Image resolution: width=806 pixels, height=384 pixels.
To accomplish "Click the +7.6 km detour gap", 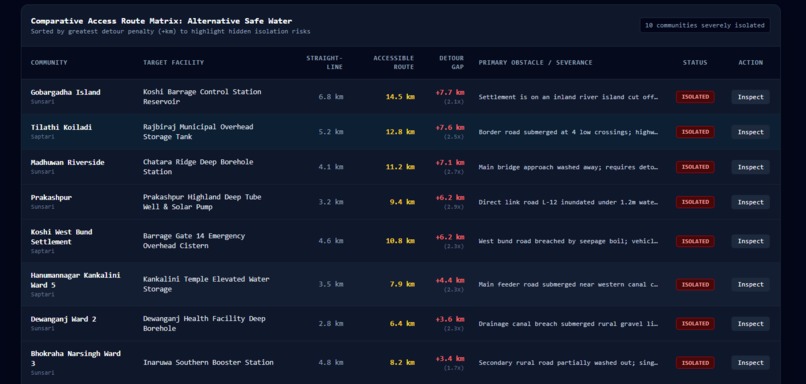I will pos(450,127).
